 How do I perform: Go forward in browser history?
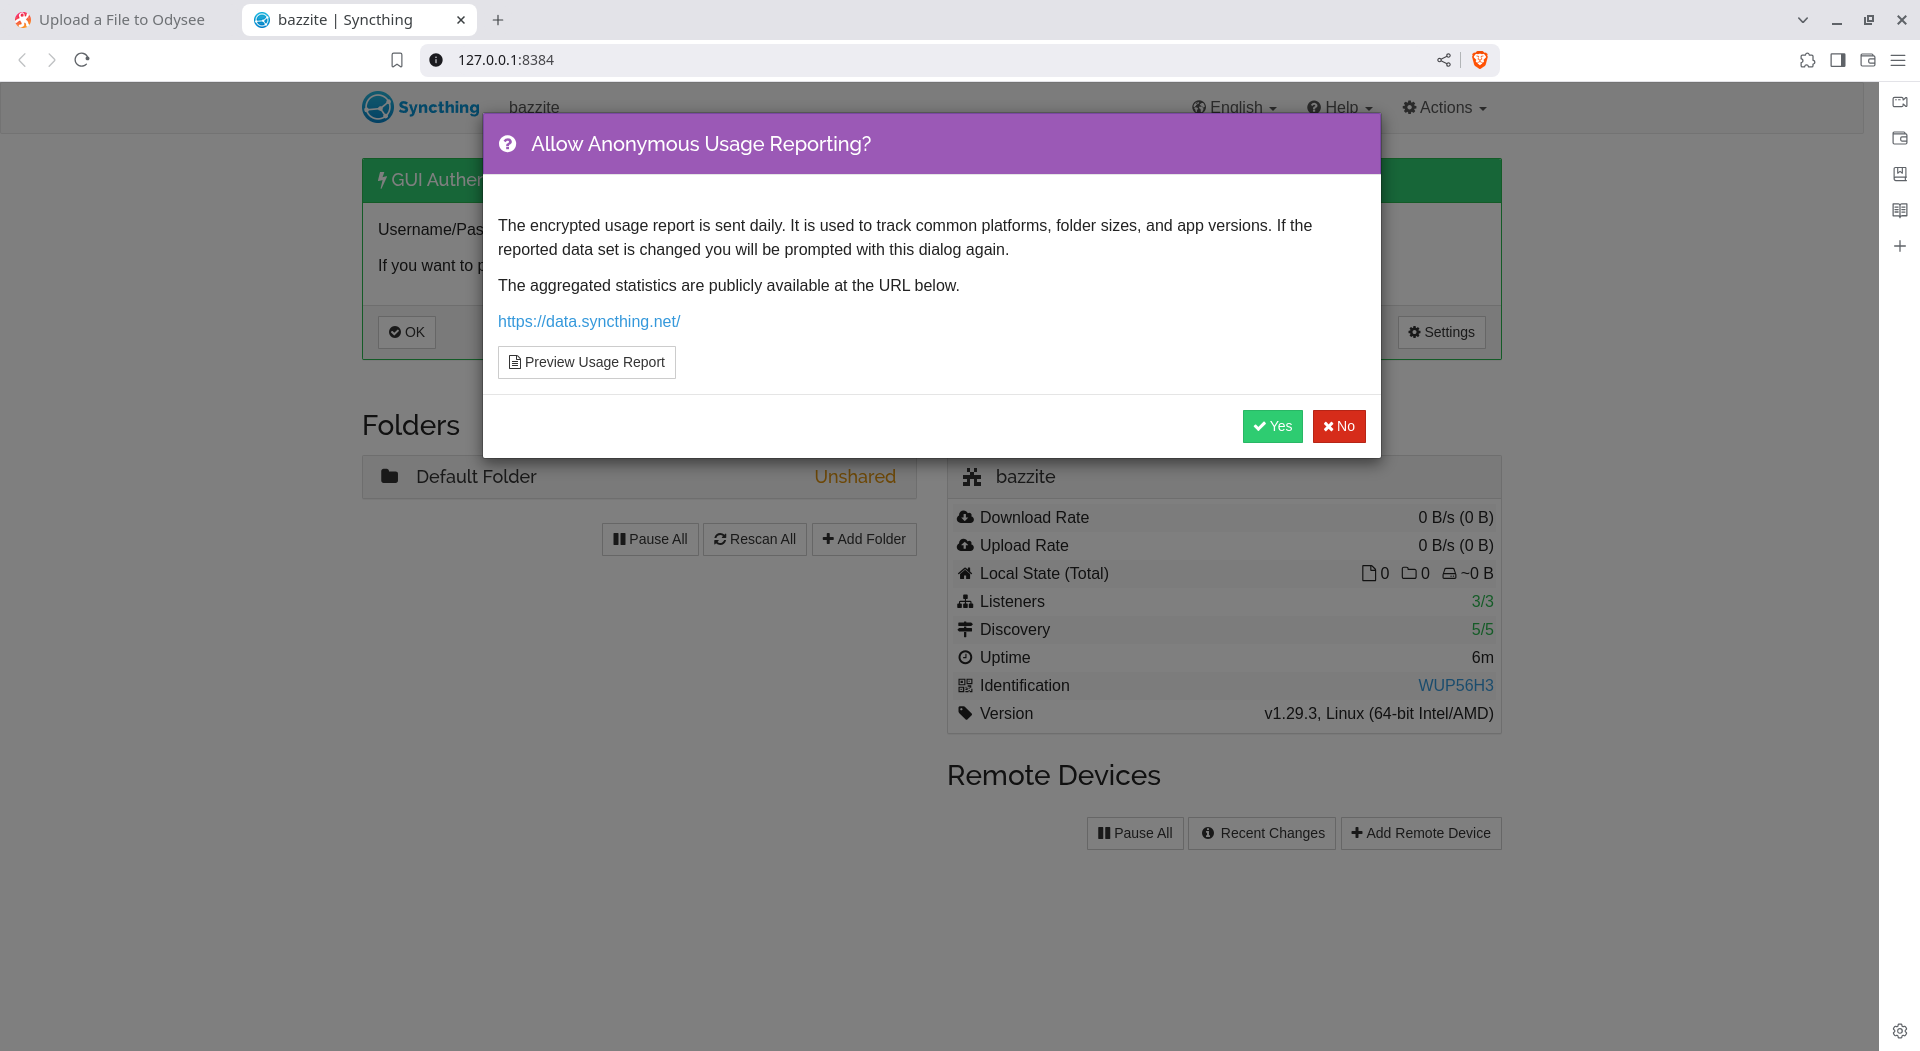point(52,60)
